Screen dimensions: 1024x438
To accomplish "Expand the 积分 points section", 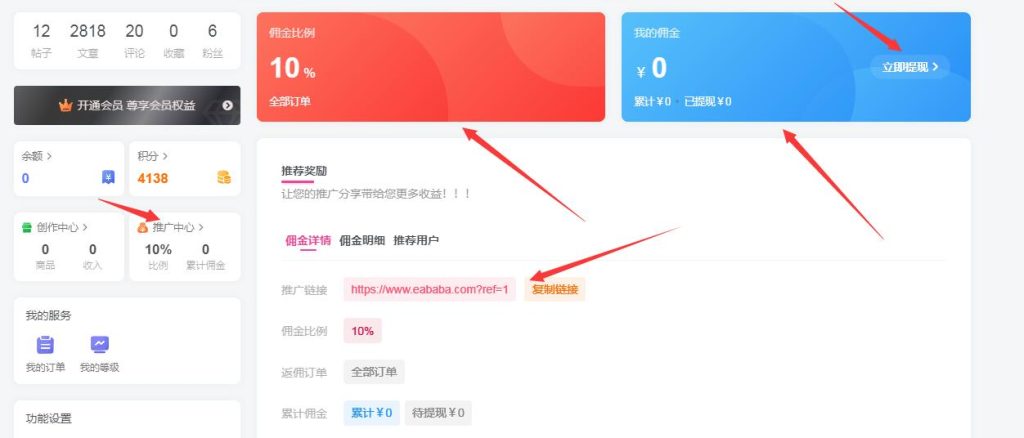I will point(153,156).
